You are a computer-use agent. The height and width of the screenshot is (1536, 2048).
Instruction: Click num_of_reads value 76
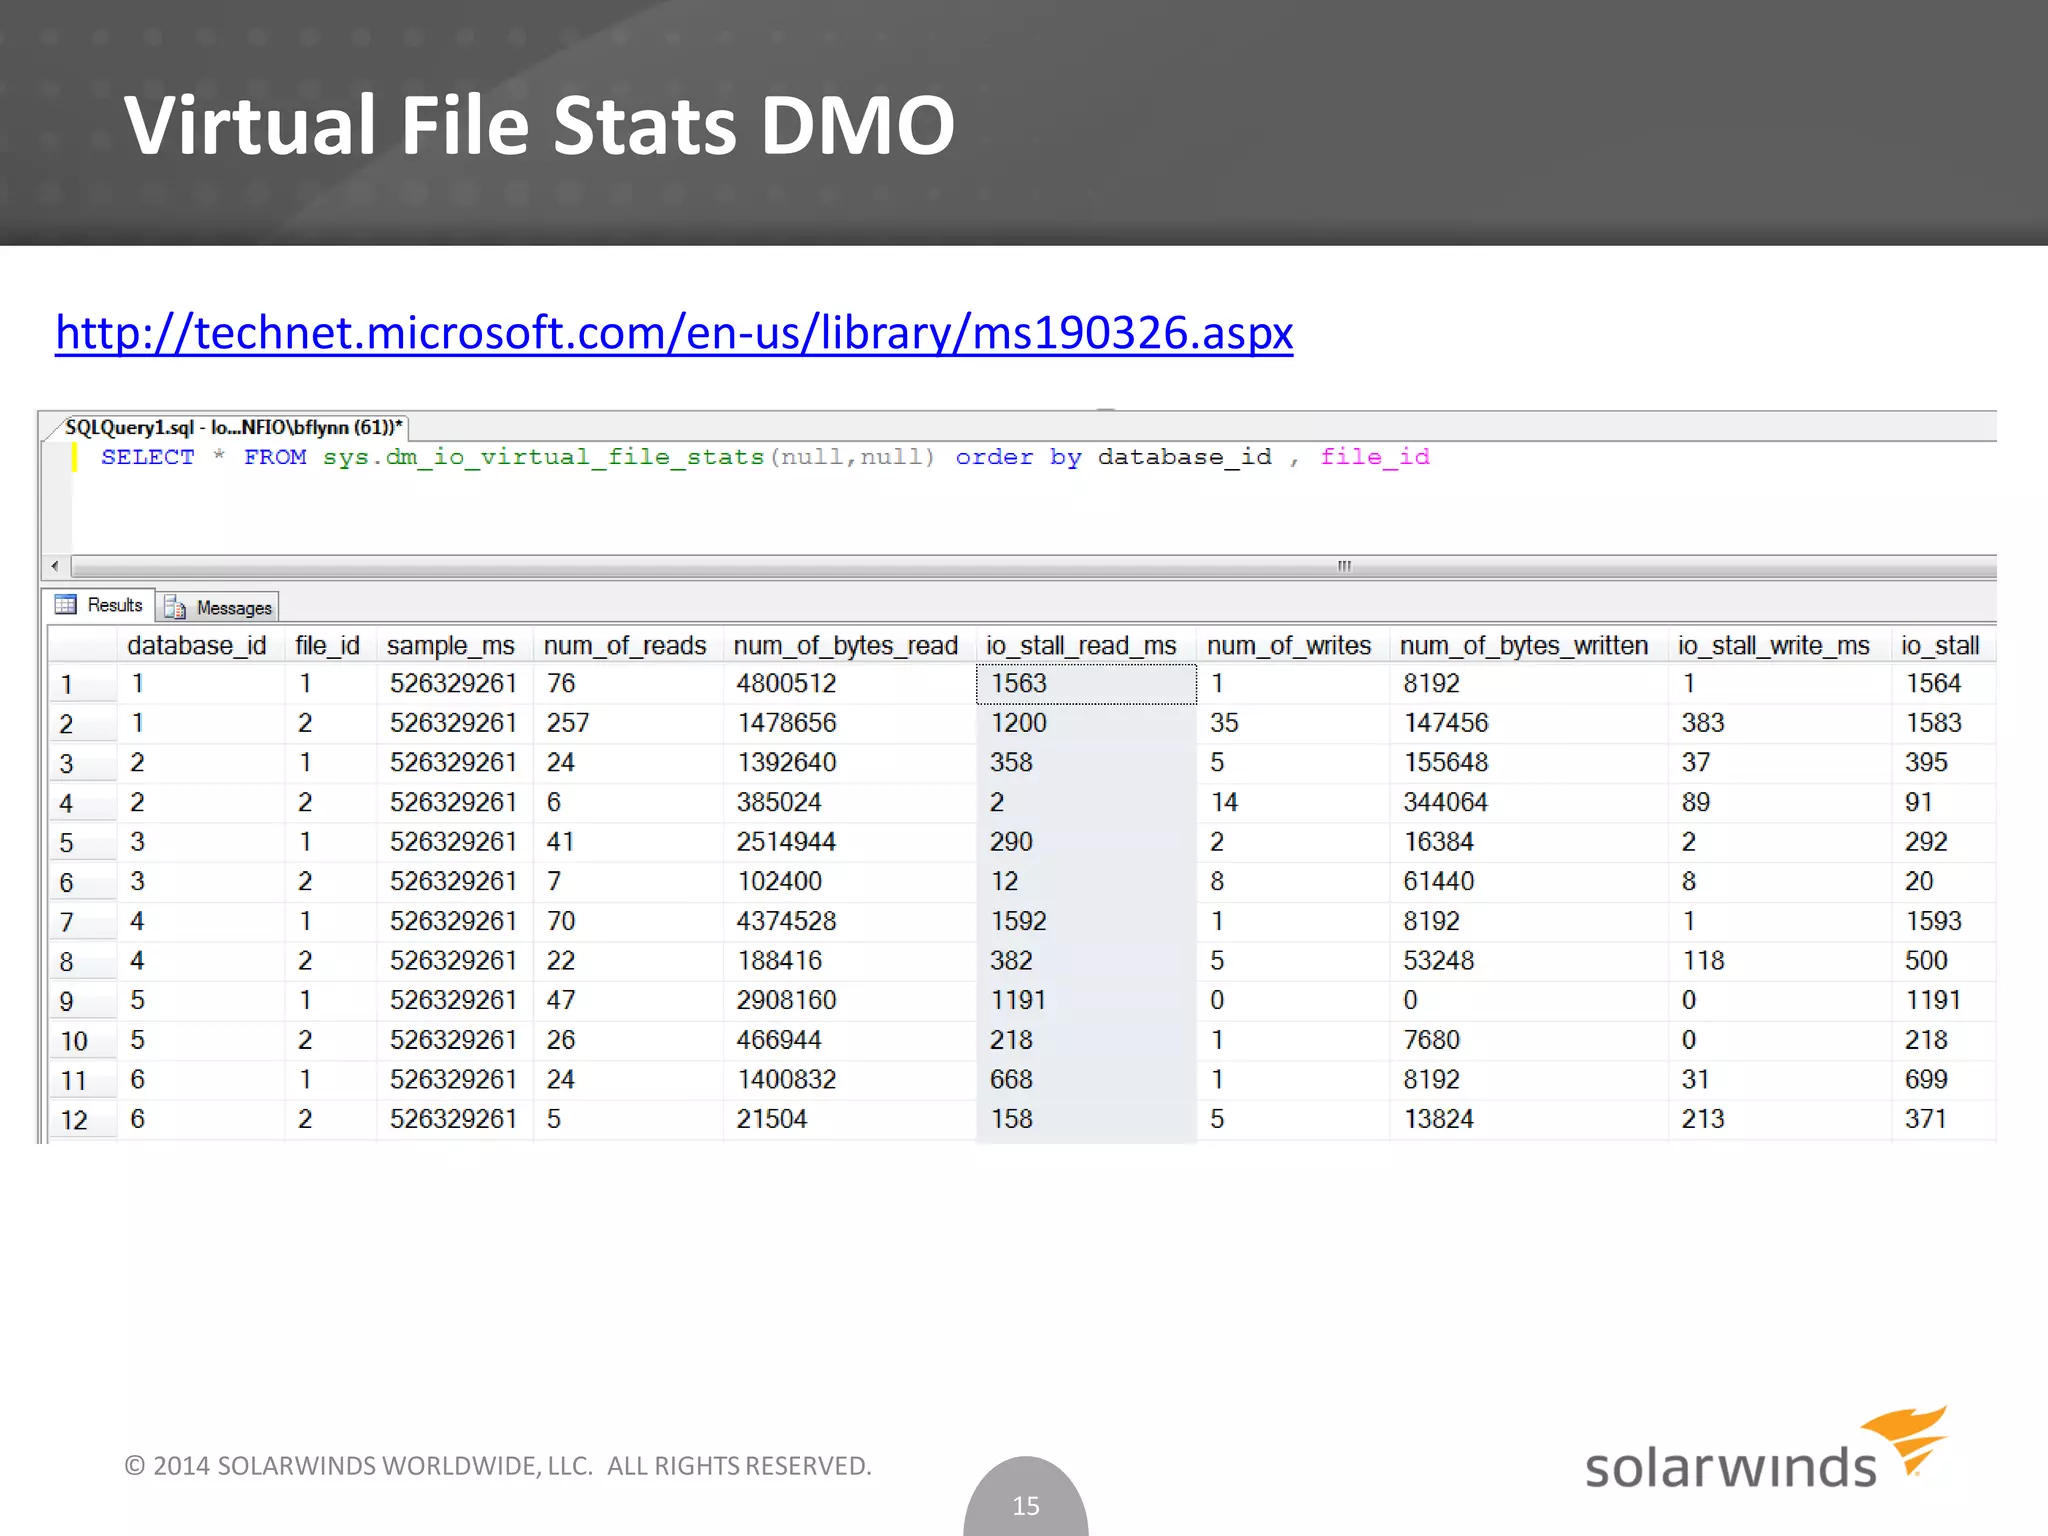click(x=561, y=684)
